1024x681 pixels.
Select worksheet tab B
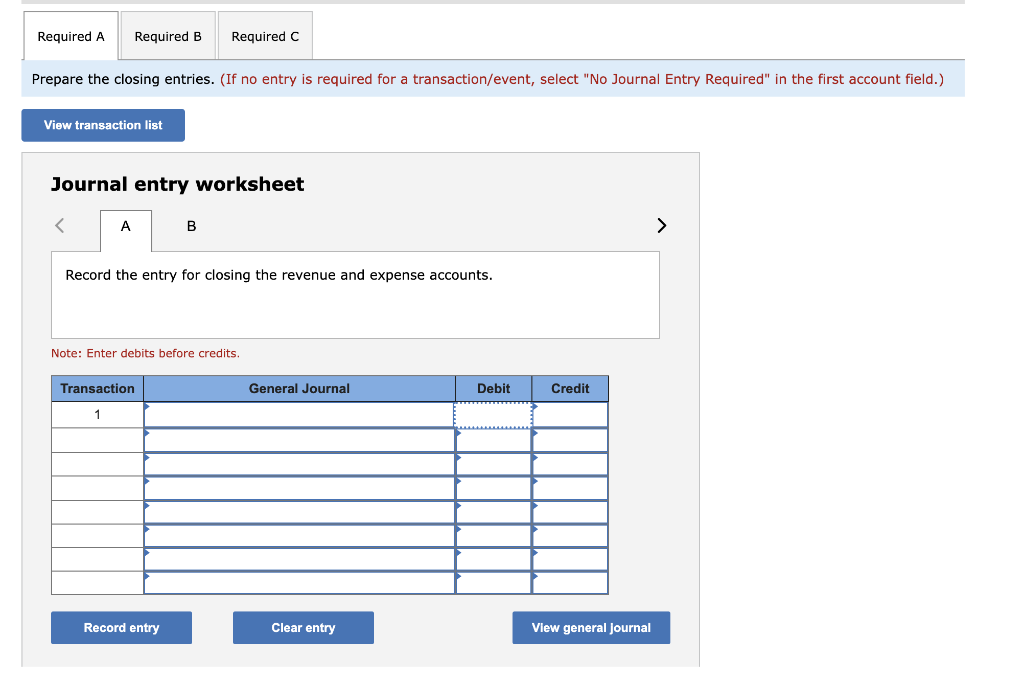pyautogui.click(x=191, y=227)
